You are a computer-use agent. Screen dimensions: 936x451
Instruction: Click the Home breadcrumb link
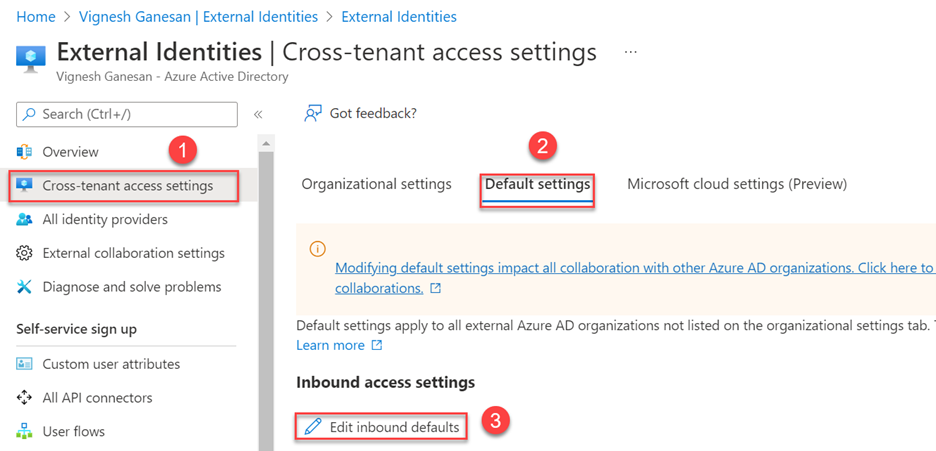[36, 17]
